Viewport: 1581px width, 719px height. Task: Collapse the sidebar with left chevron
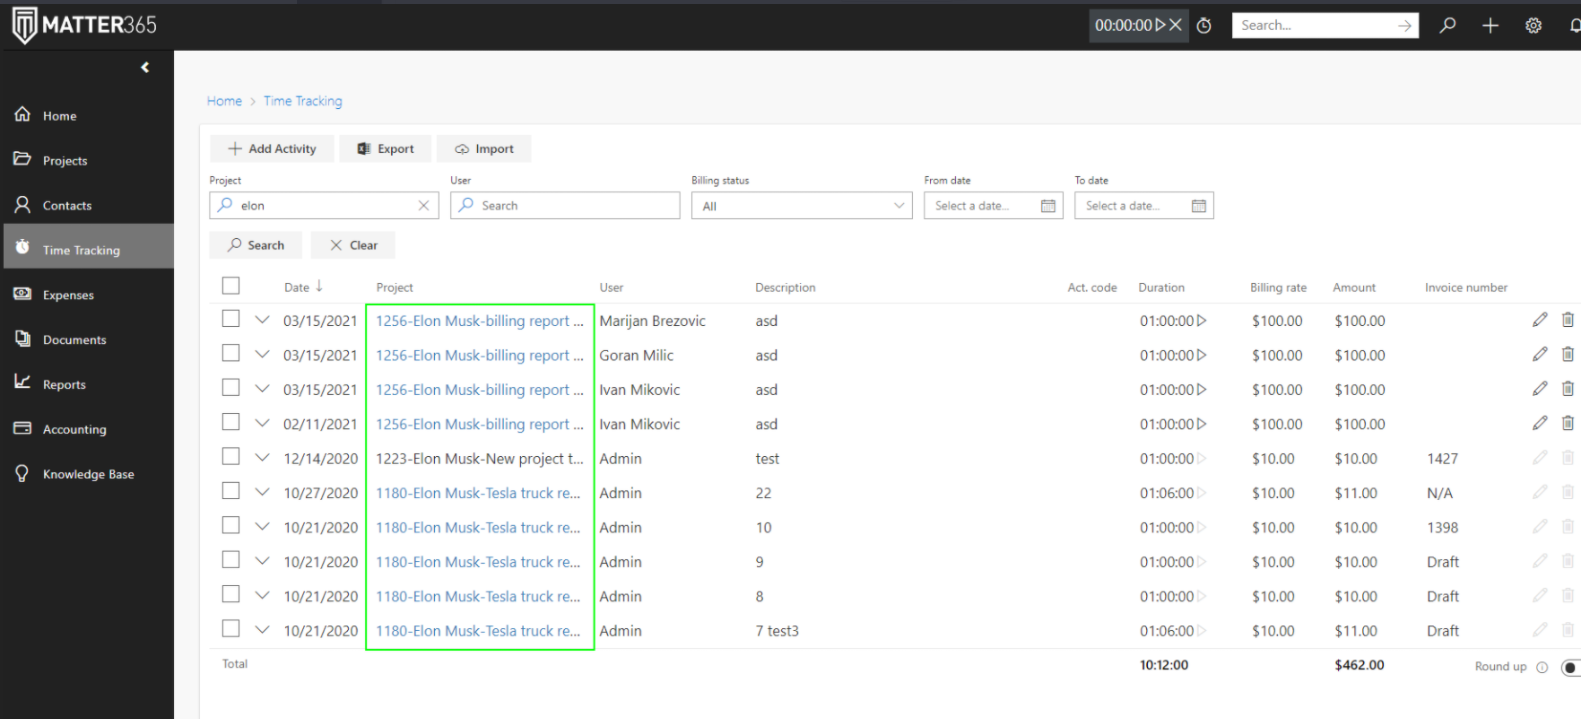tap(145, 67)
